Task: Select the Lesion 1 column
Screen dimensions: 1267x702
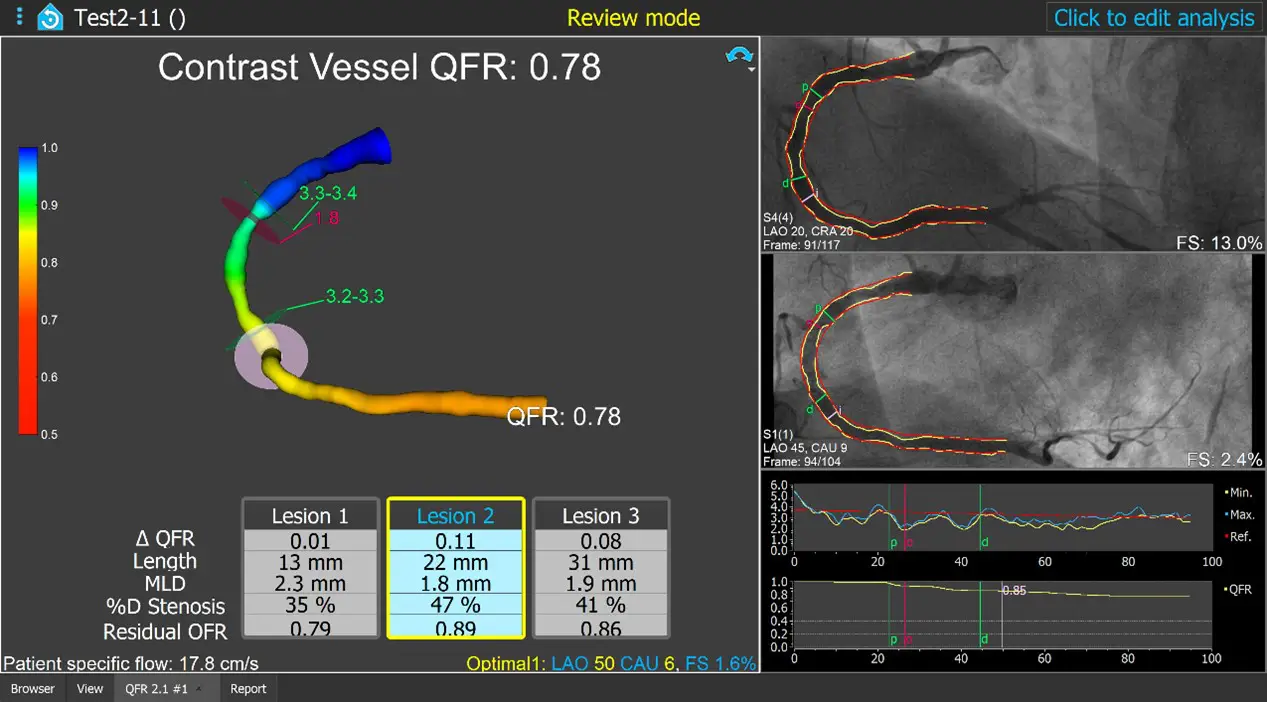Action: point(310,516)
